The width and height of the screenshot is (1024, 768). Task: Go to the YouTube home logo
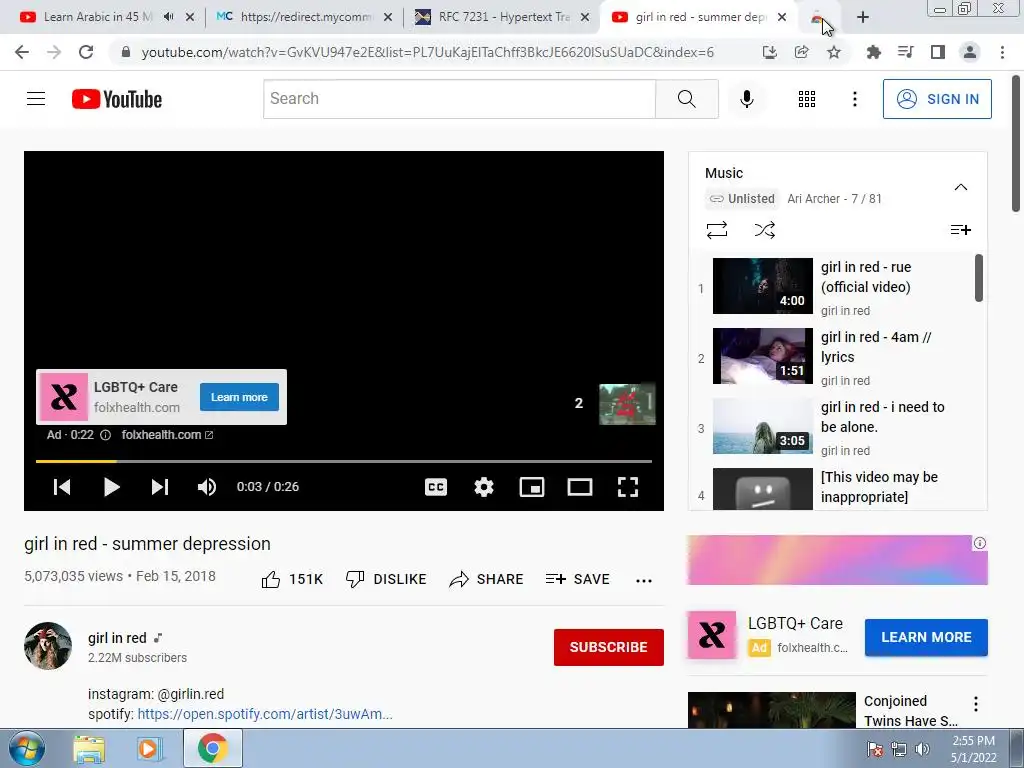(117, 99)
